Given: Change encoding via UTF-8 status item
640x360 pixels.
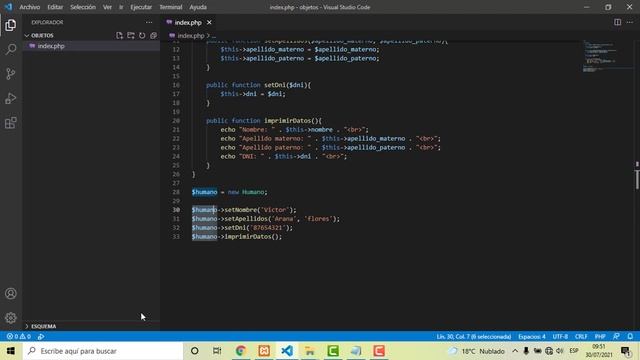Looking at the screenshot, I should tap(560, 337).
